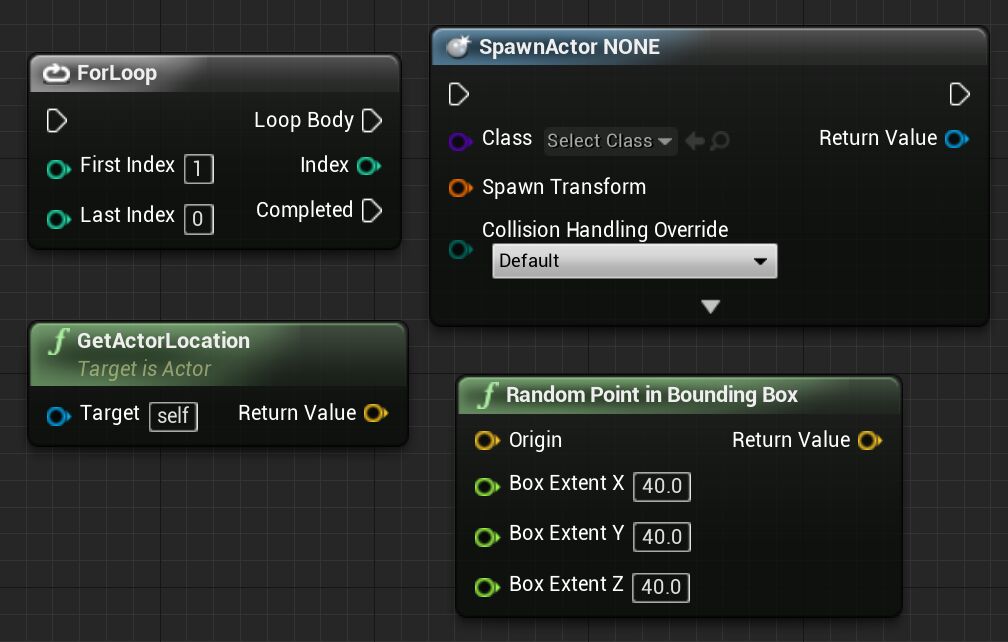Open the Collision Handling Override dropdown
The image size is (1008, 642).
(x=634, y=261)
